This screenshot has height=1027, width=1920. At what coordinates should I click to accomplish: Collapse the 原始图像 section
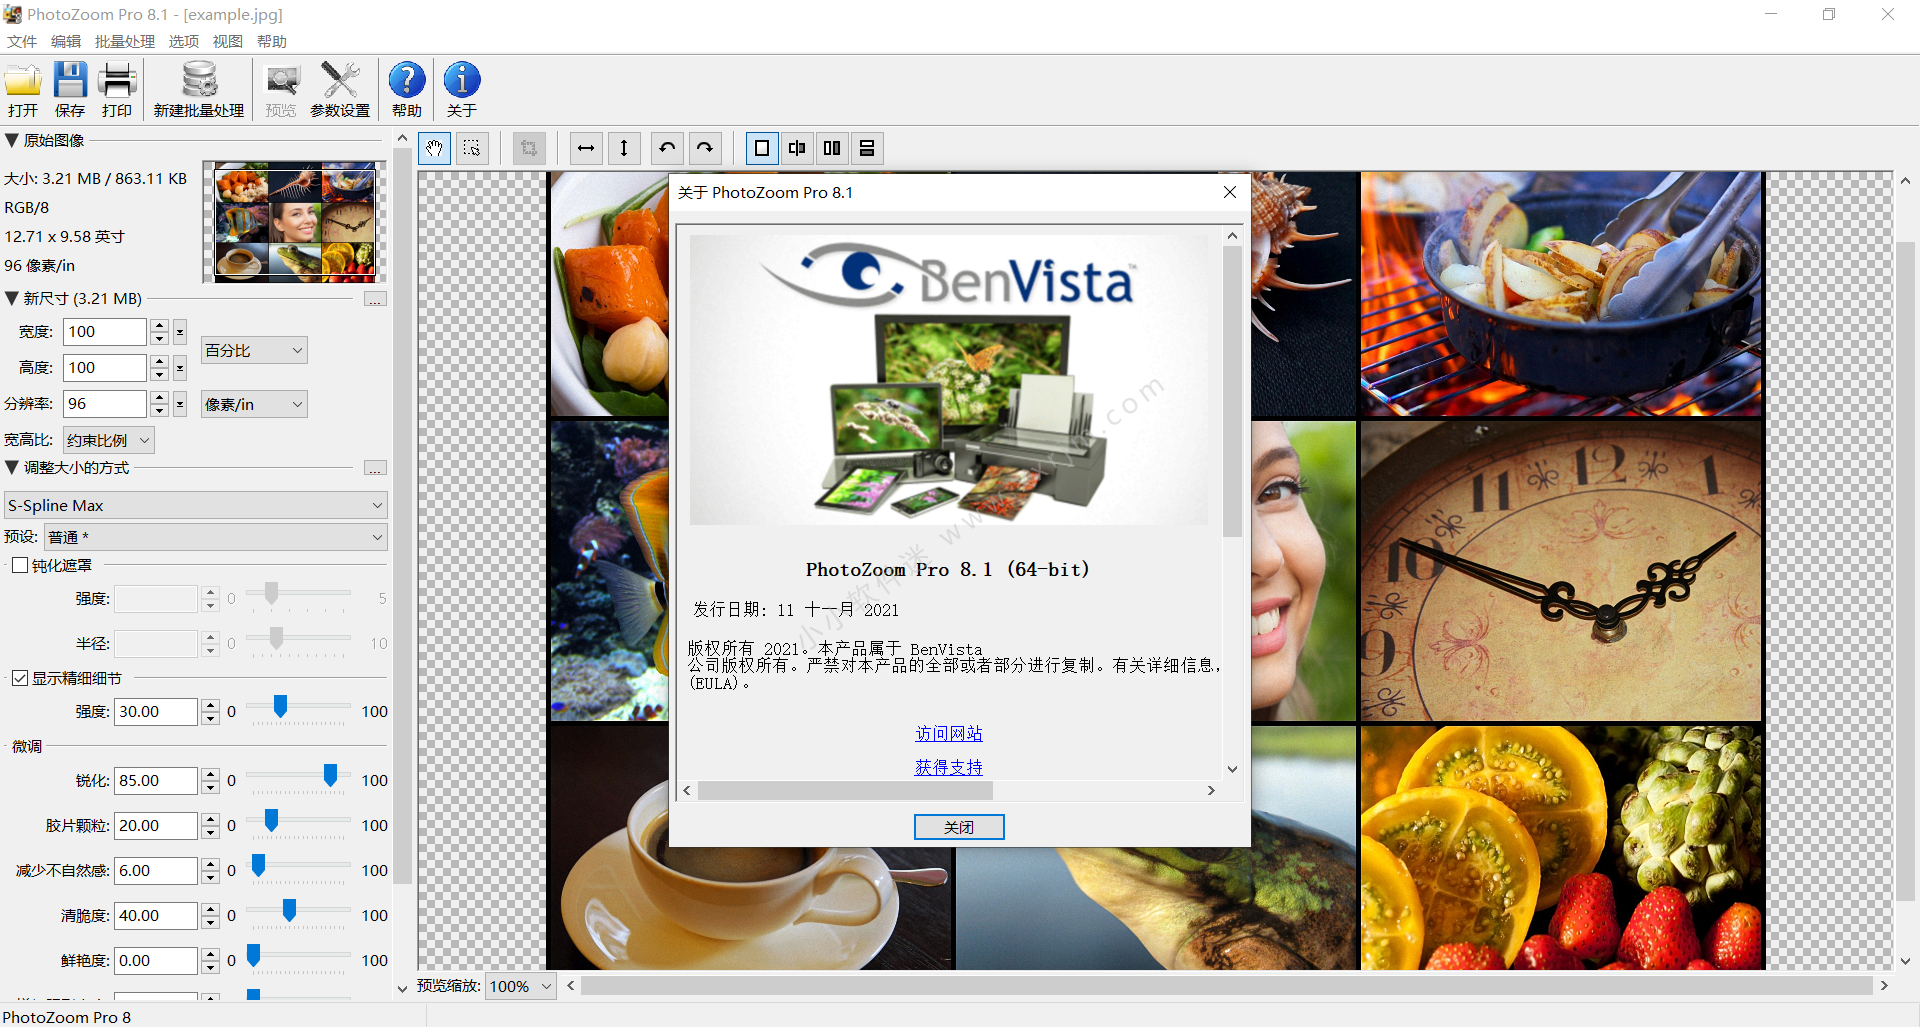(x=12, y=141)
